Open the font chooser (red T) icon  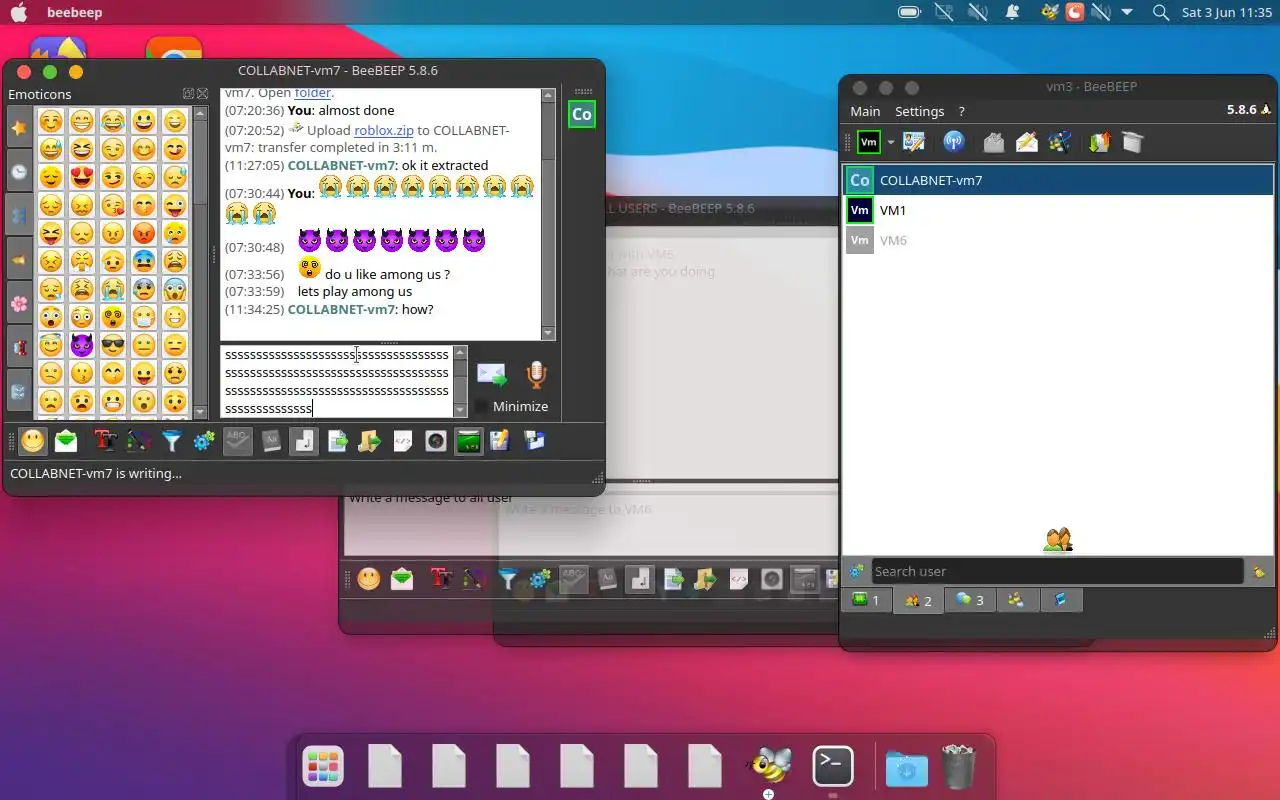[105, 441]
